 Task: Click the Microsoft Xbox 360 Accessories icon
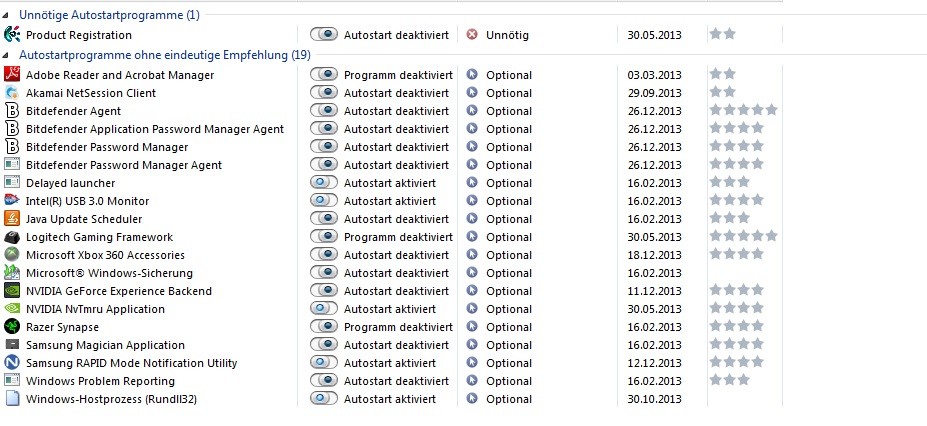12,255
